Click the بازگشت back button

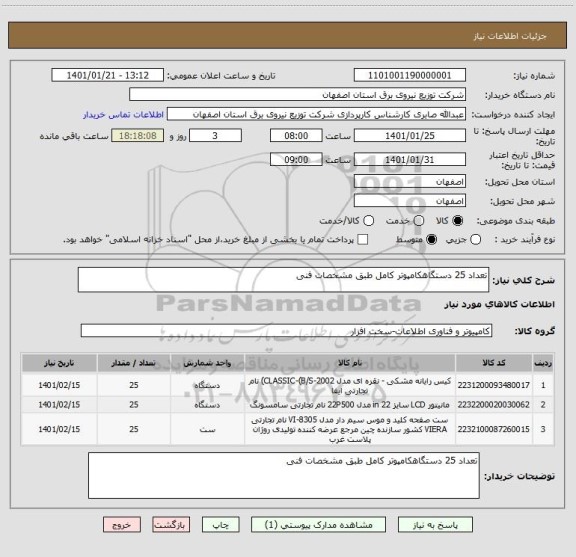pos(171,525)
